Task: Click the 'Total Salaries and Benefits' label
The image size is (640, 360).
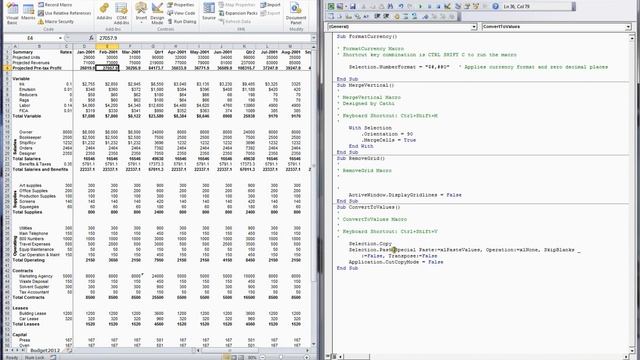Action: 40,169
